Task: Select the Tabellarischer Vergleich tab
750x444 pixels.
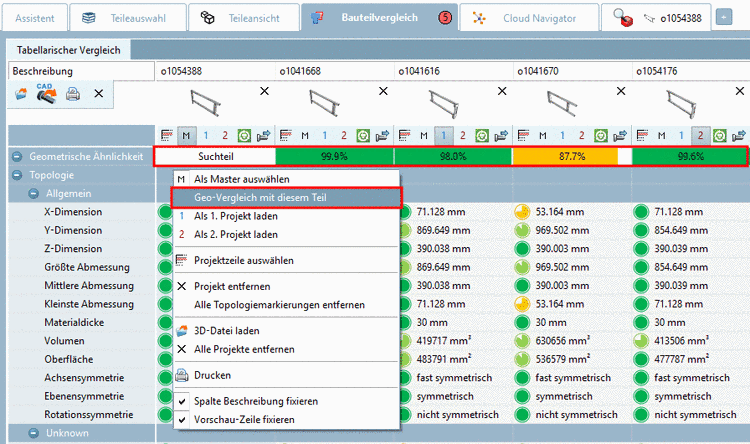Action: coord(68,50)
